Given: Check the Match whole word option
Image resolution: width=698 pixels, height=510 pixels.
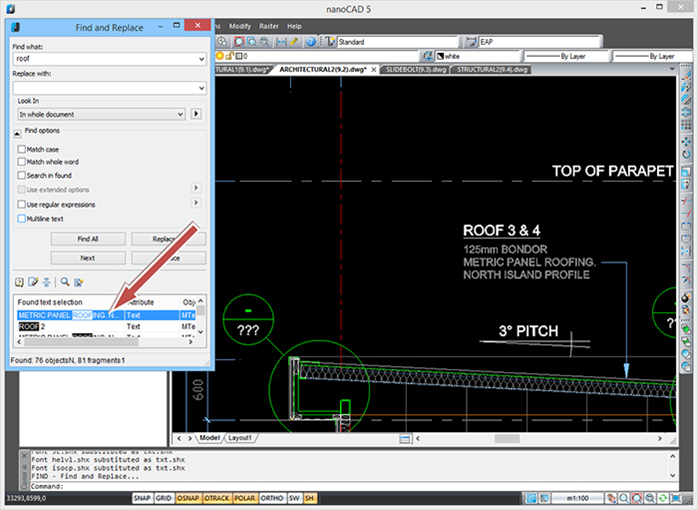Looking at the screenshot, I should point(22,162).
